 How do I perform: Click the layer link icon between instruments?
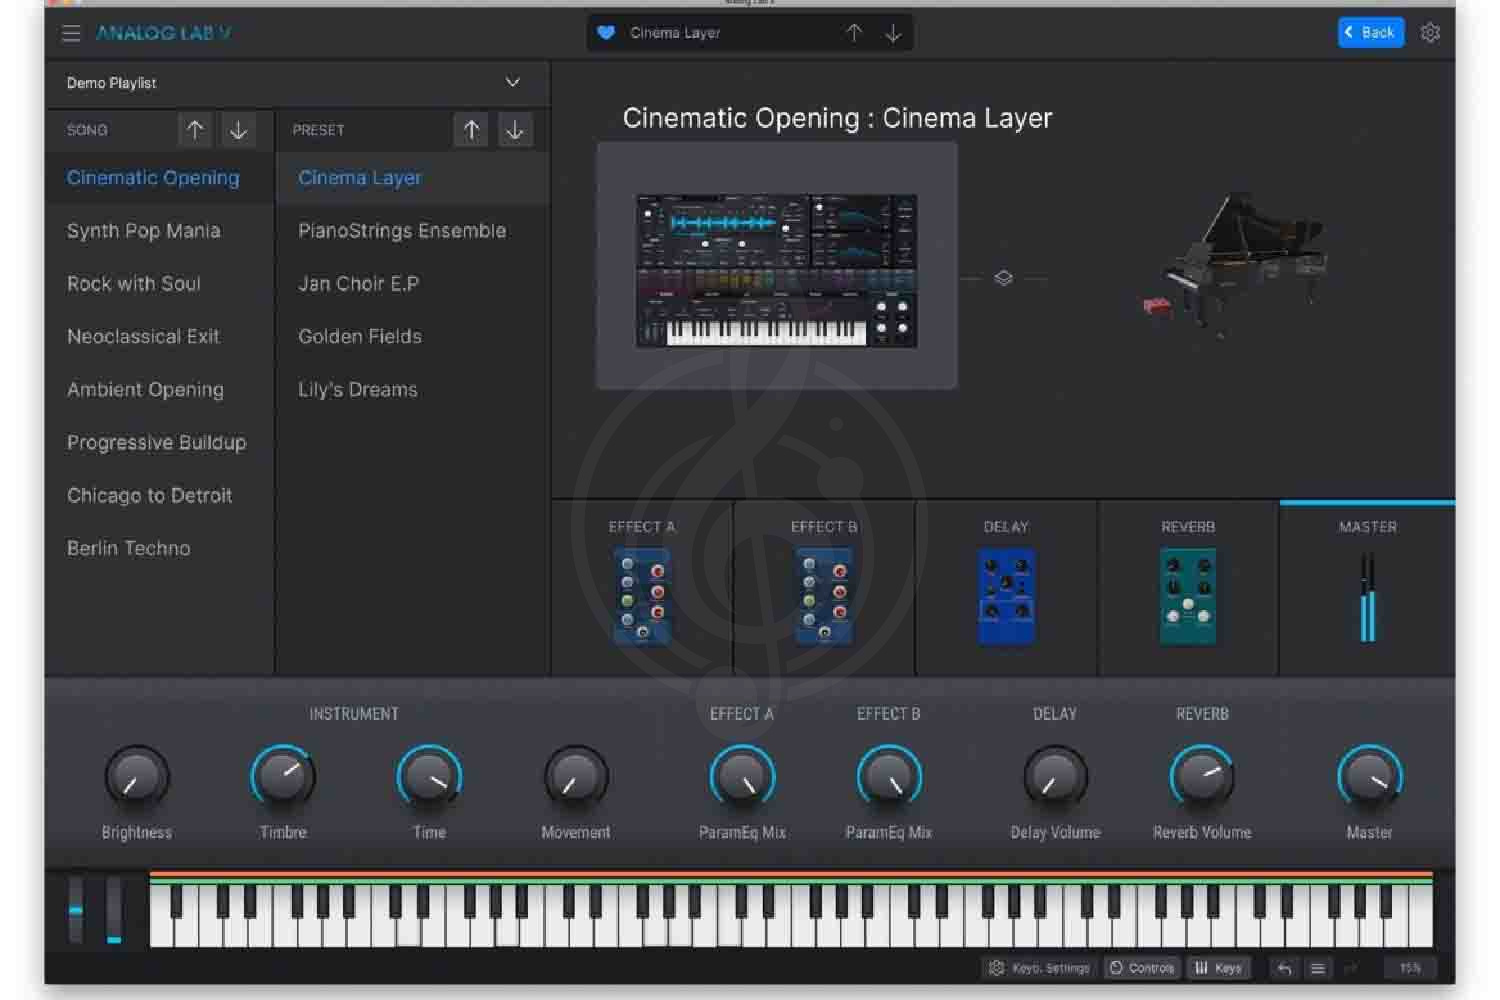[x=1004, y=278]
